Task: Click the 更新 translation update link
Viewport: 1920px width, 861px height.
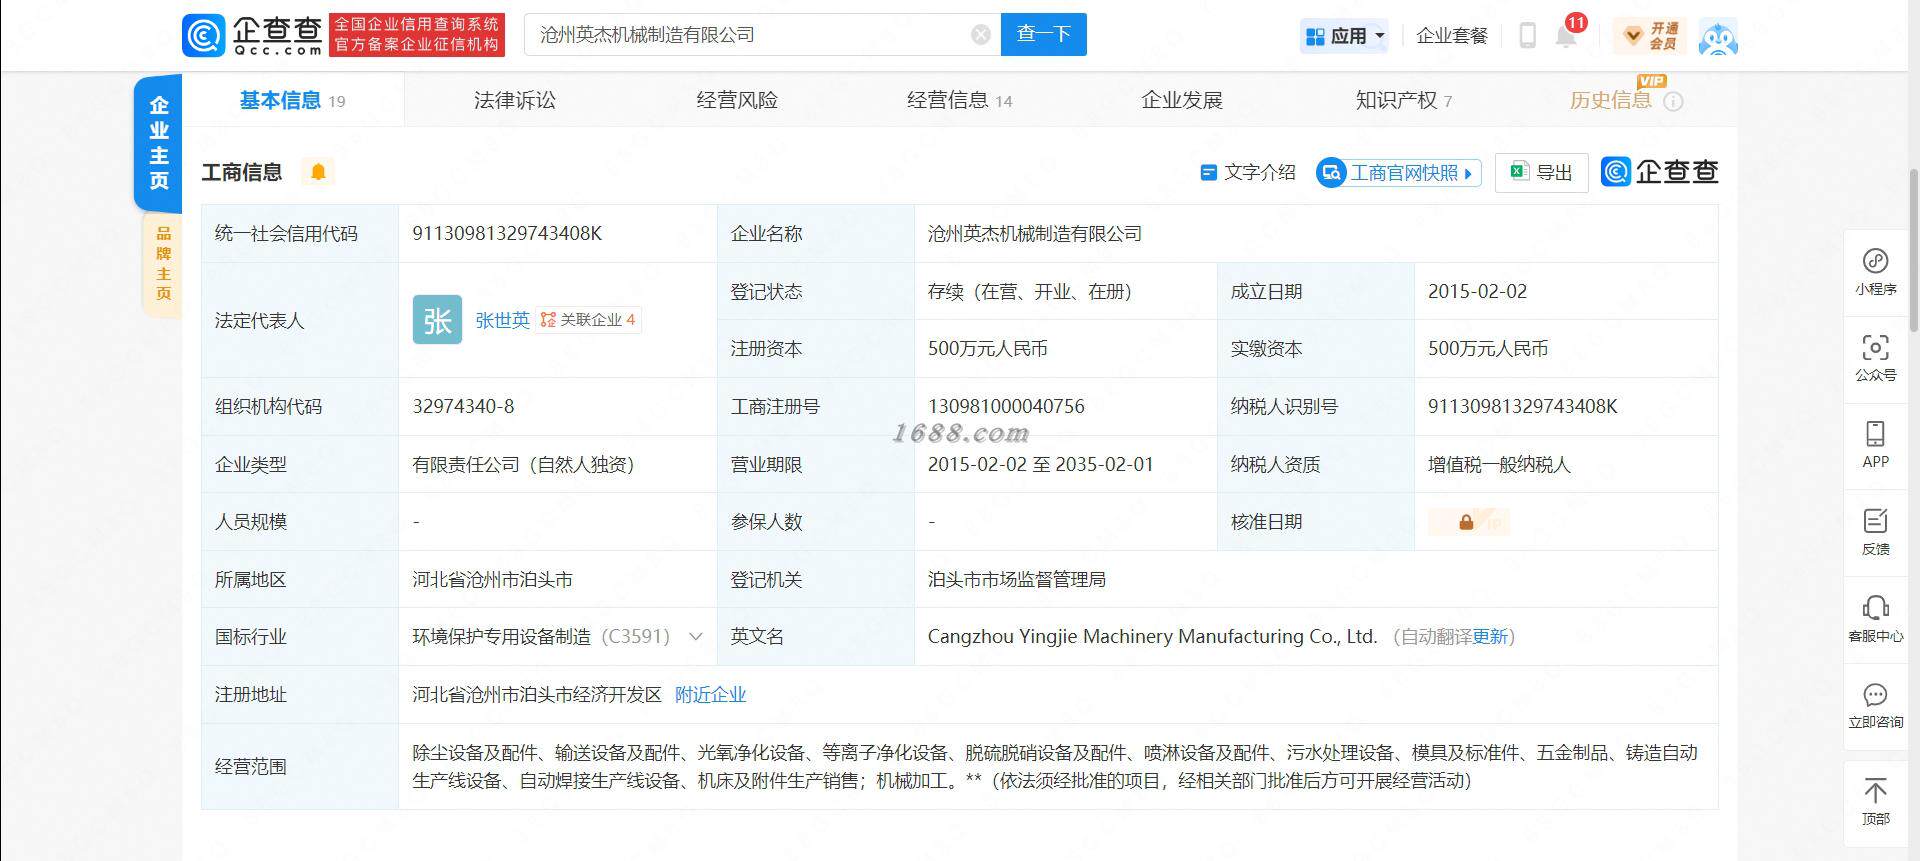Action: (x=1489, y=637)
